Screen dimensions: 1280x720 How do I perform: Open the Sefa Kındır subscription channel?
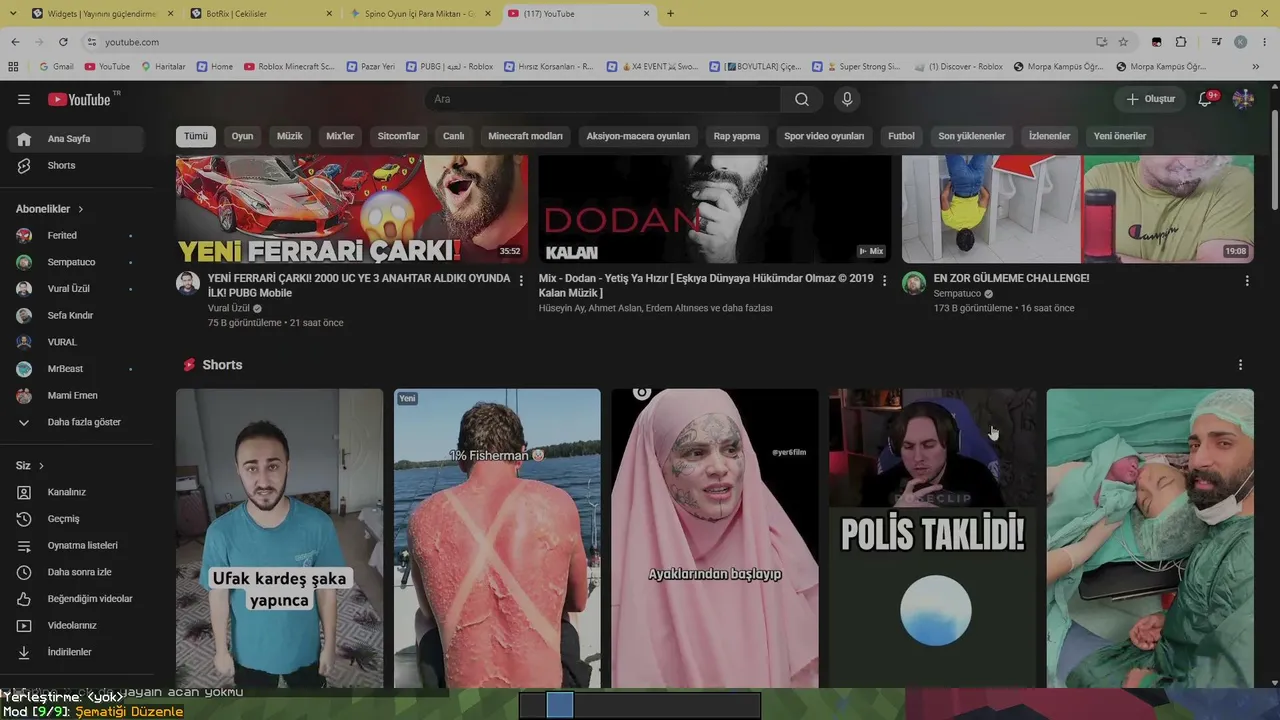76,316
